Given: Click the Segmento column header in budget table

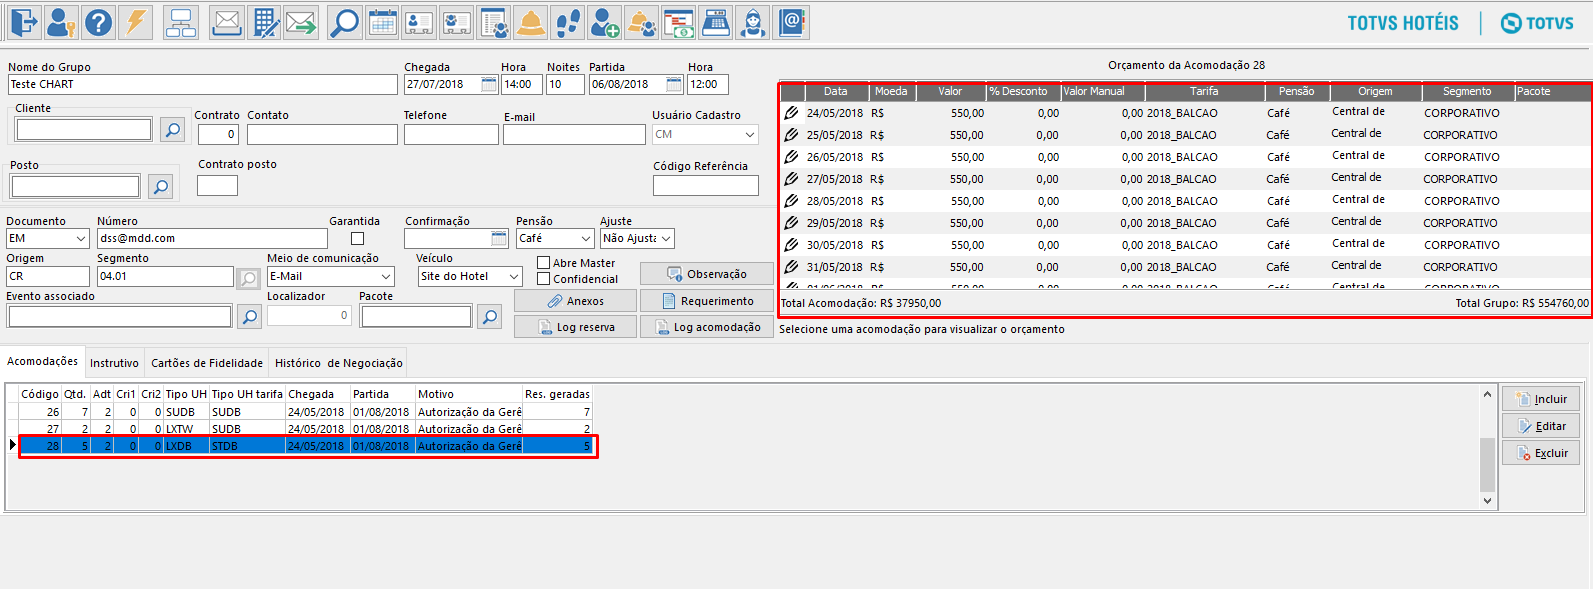Looking at the screenshot, I should tap(1467, 91).
